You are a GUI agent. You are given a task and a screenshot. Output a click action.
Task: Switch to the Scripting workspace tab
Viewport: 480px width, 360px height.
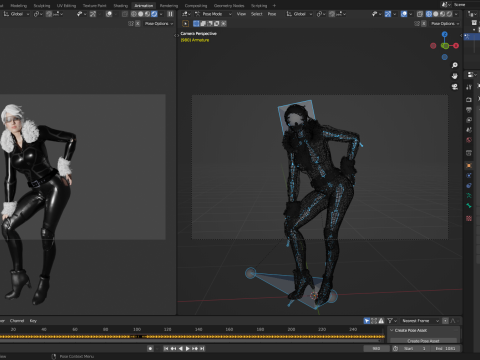259,6
